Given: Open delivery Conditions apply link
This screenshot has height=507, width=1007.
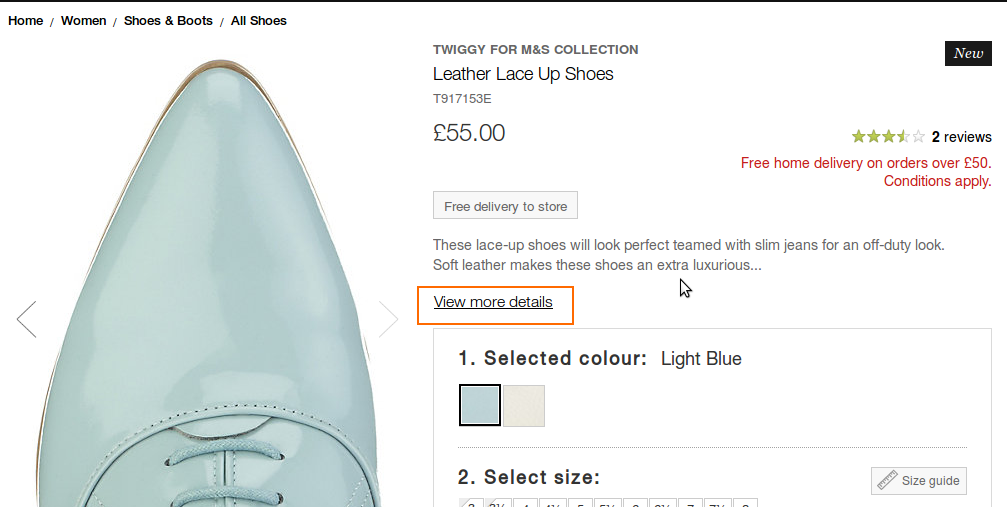Looking at the screenshot, I should point(937,181).
